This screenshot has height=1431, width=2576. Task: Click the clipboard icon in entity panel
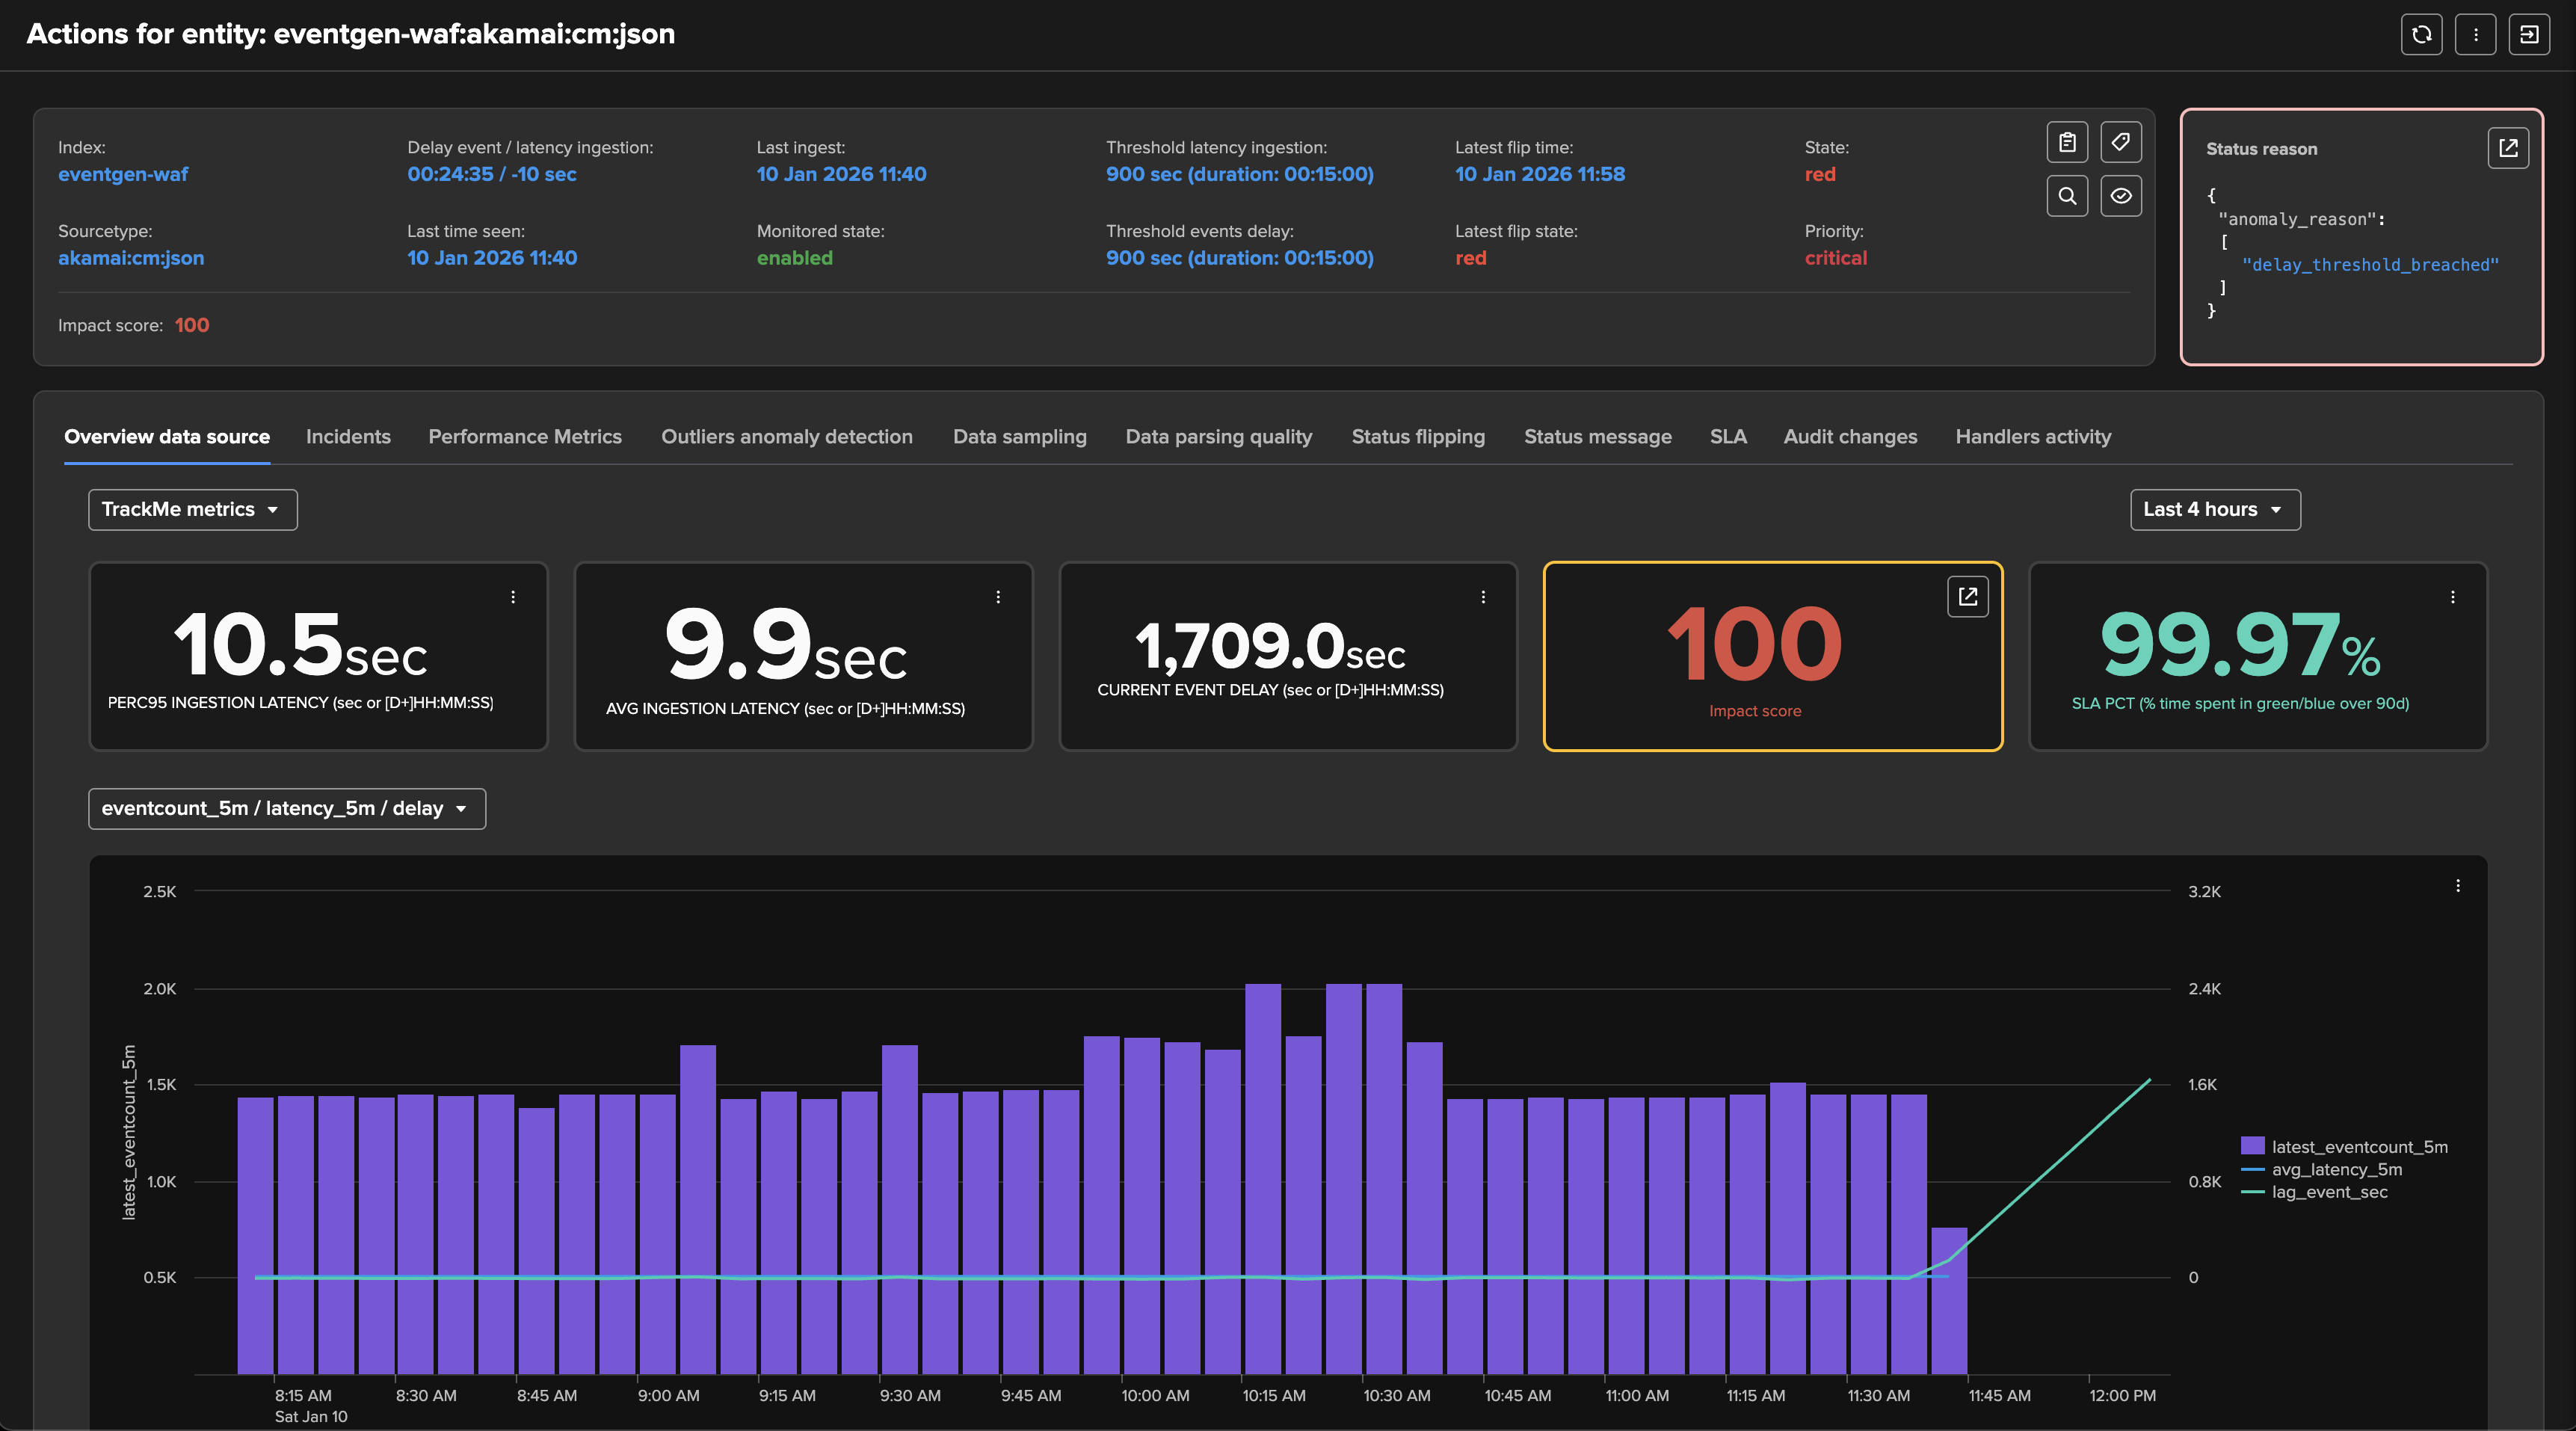(2067, 142)
